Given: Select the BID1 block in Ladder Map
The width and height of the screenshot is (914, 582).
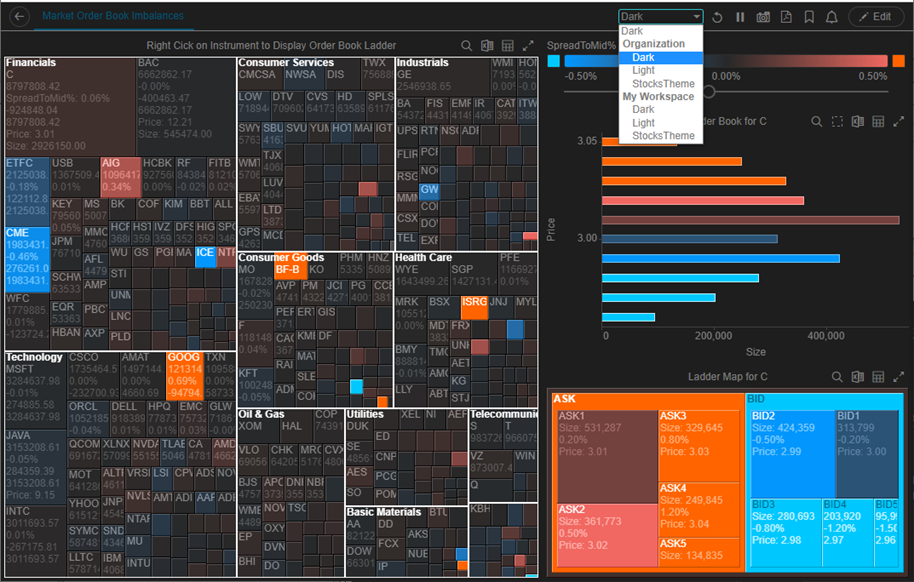Looking at the screenshot, I should 867,454.
